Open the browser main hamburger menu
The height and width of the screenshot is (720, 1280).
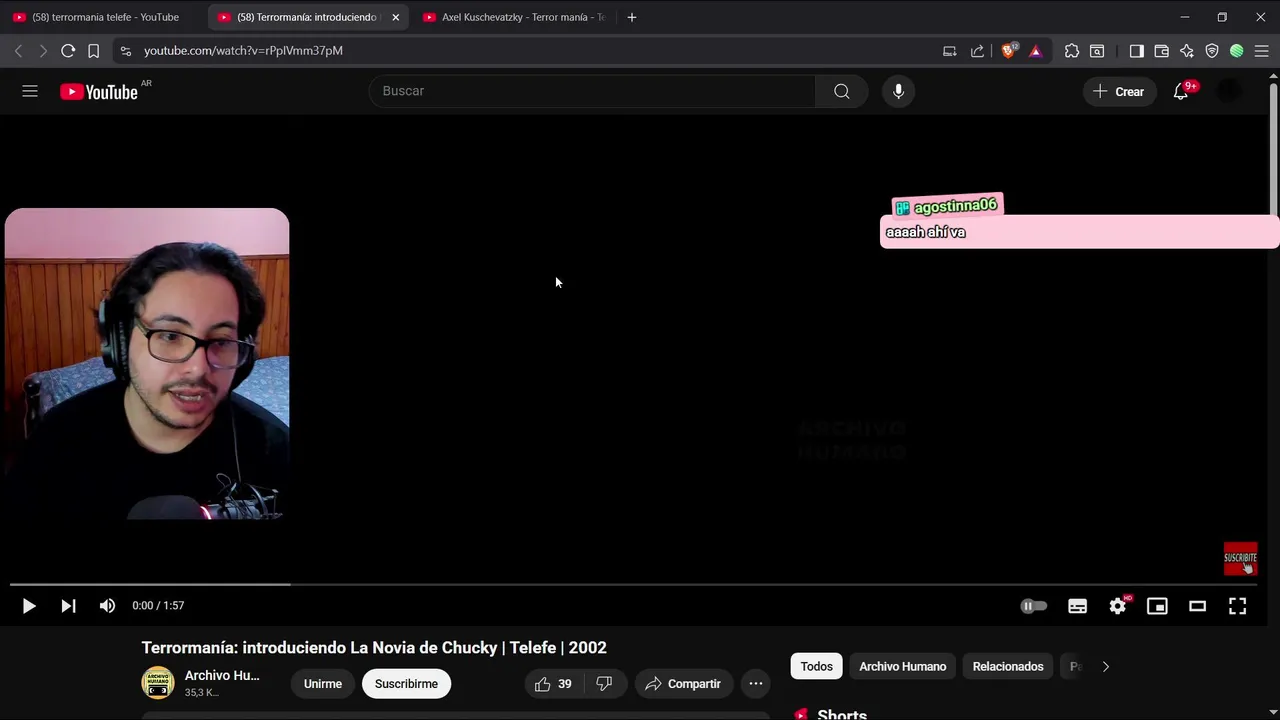coord(1262,51)
